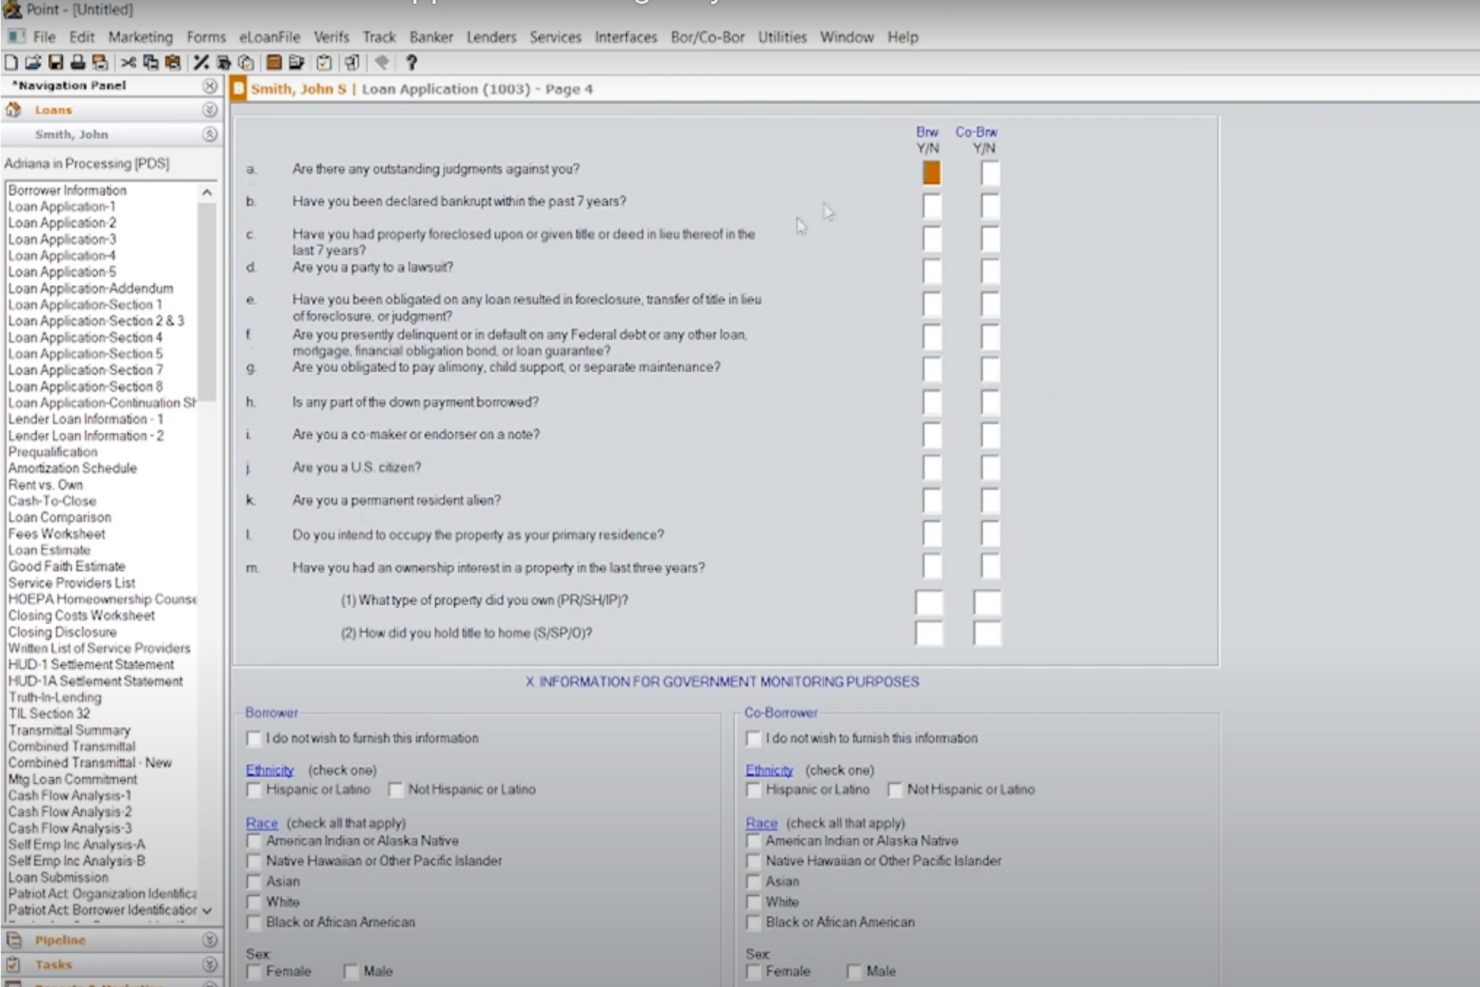Screen dimensions: 1480x987
Task: Select Closing Disclosure in the form list
Action: pos(62,632)
